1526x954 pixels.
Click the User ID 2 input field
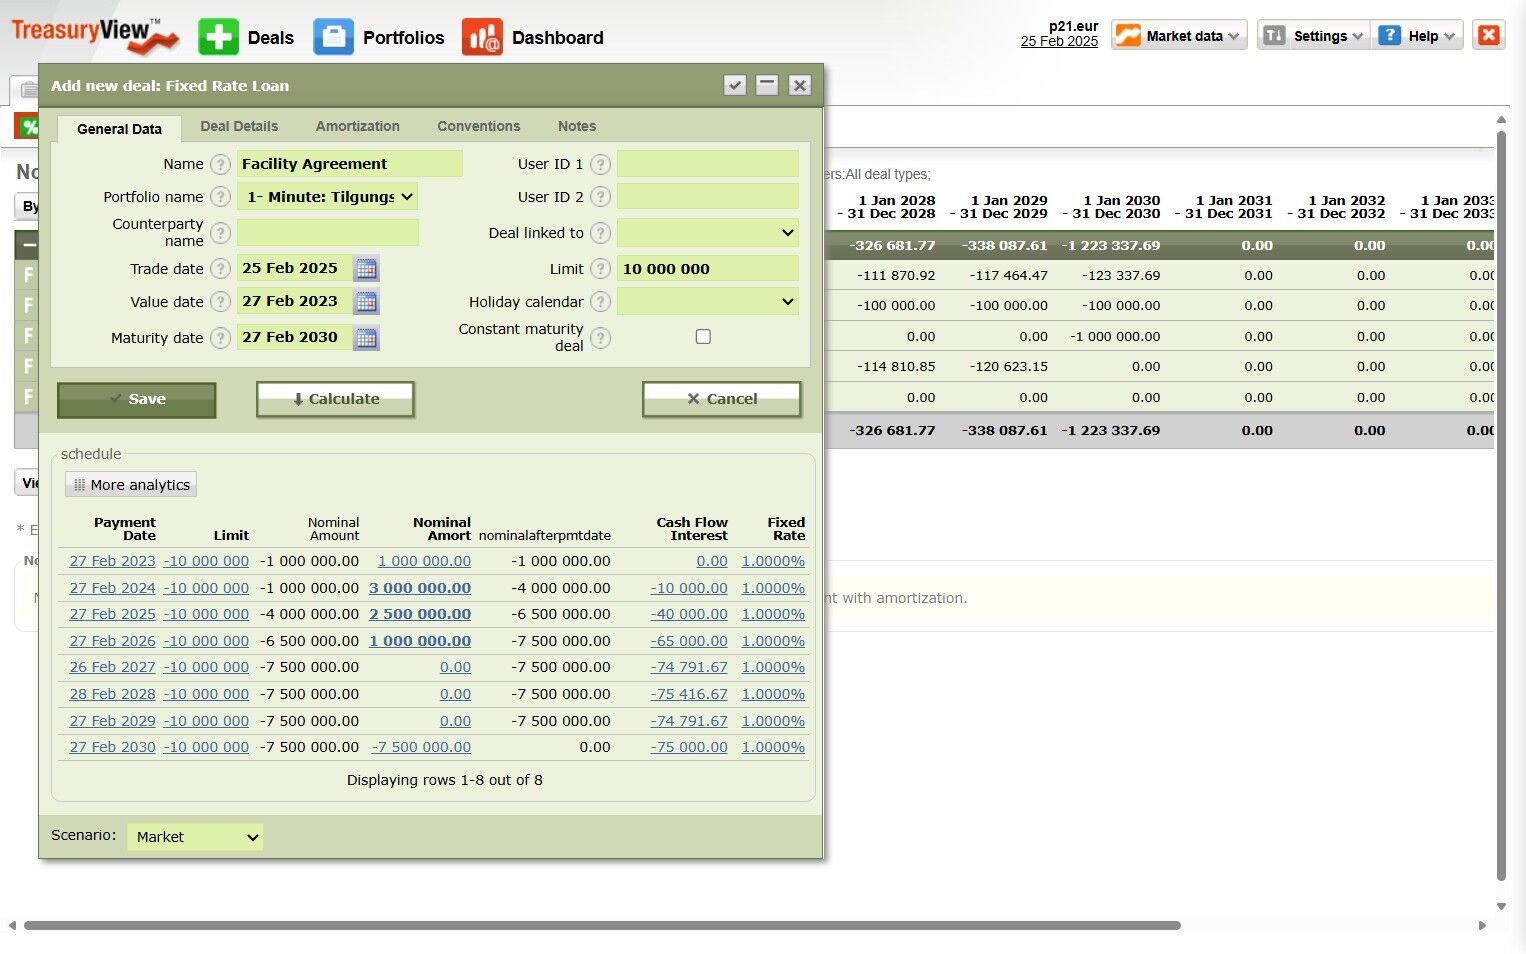click(x=708, y=197)
